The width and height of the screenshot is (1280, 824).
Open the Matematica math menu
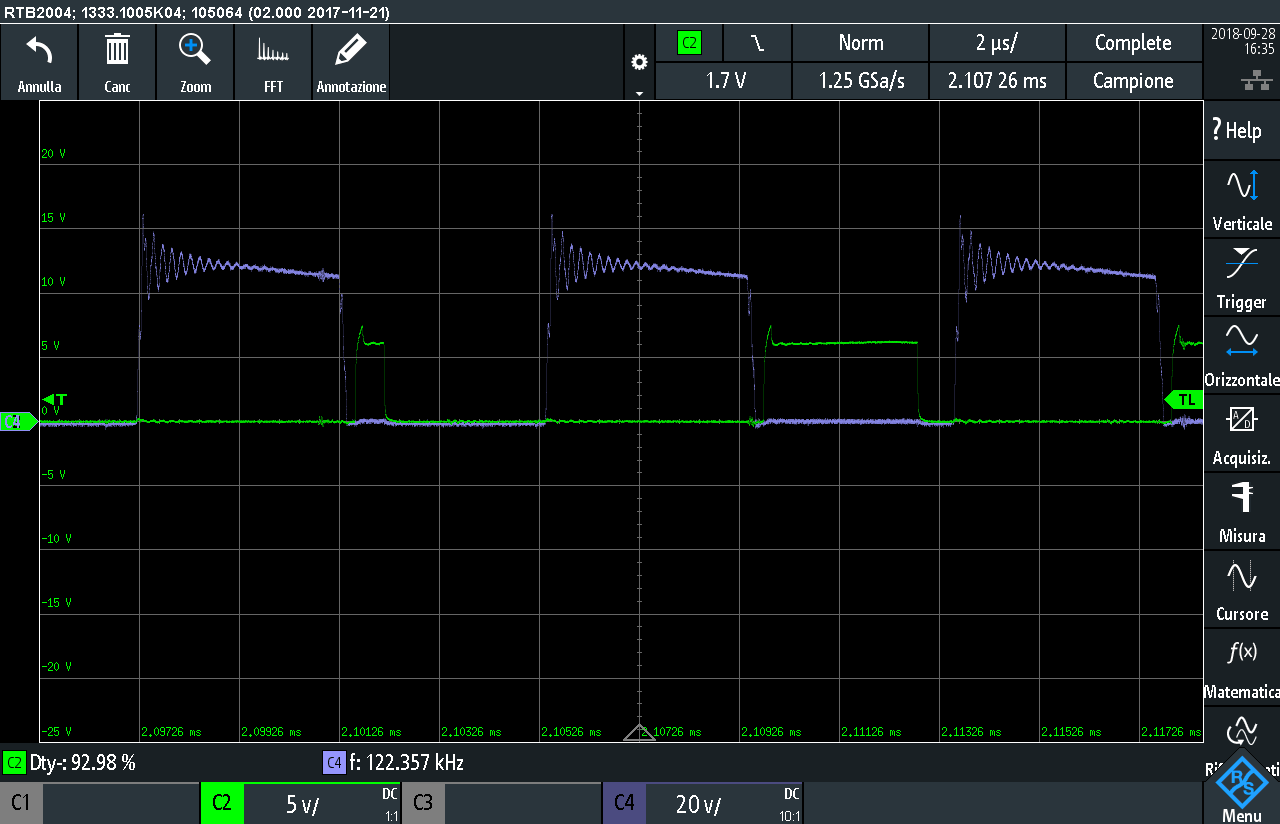point(1242,668)
